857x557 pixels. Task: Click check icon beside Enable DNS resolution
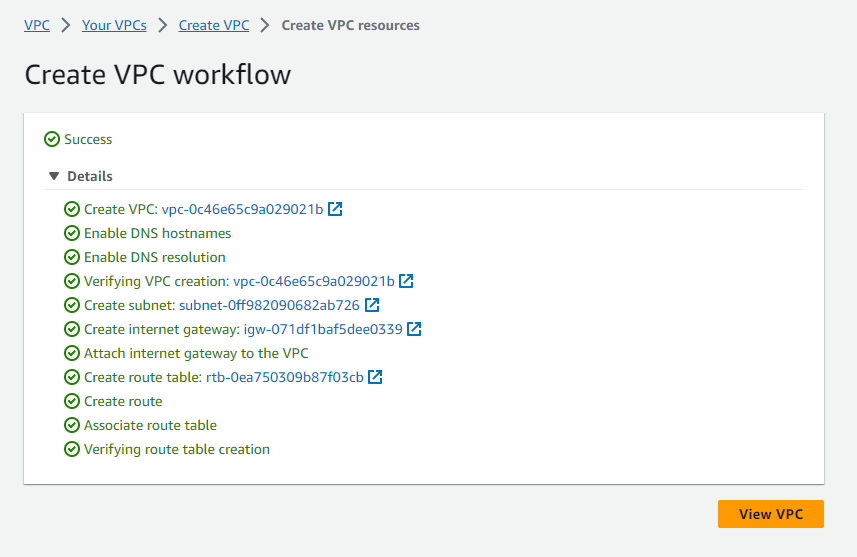click(x=72, y=257)
